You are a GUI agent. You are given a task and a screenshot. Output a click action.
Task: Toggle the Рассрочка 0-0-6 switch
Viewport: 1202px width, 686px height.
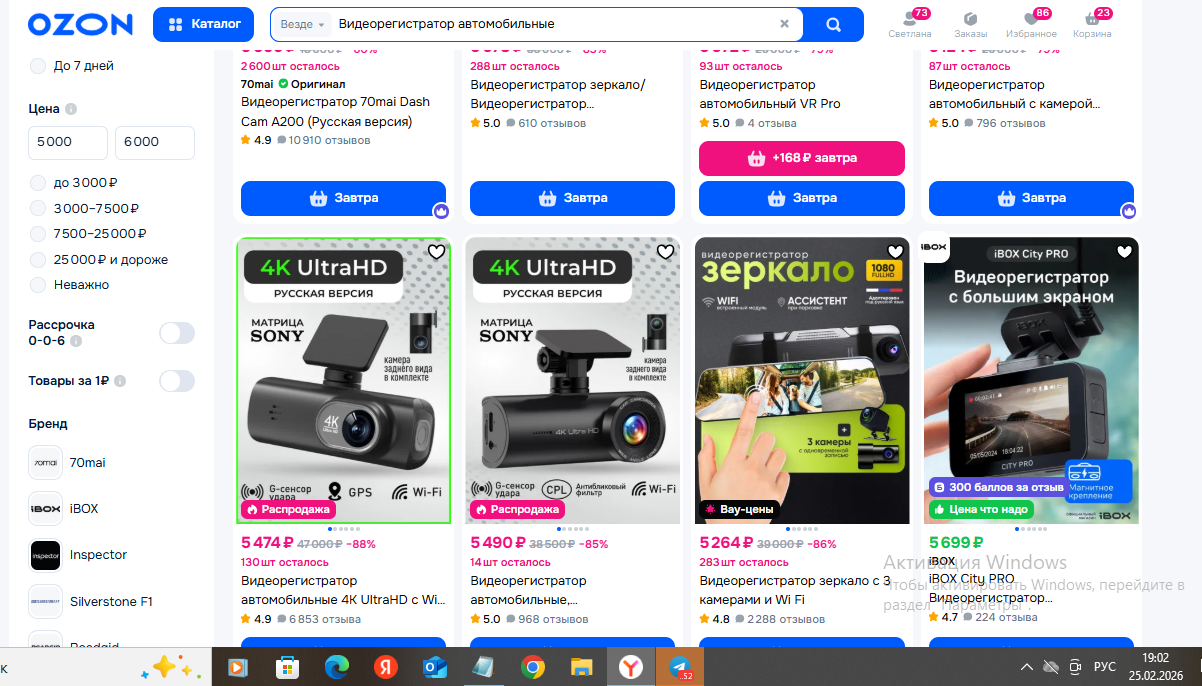pos(177,333)
